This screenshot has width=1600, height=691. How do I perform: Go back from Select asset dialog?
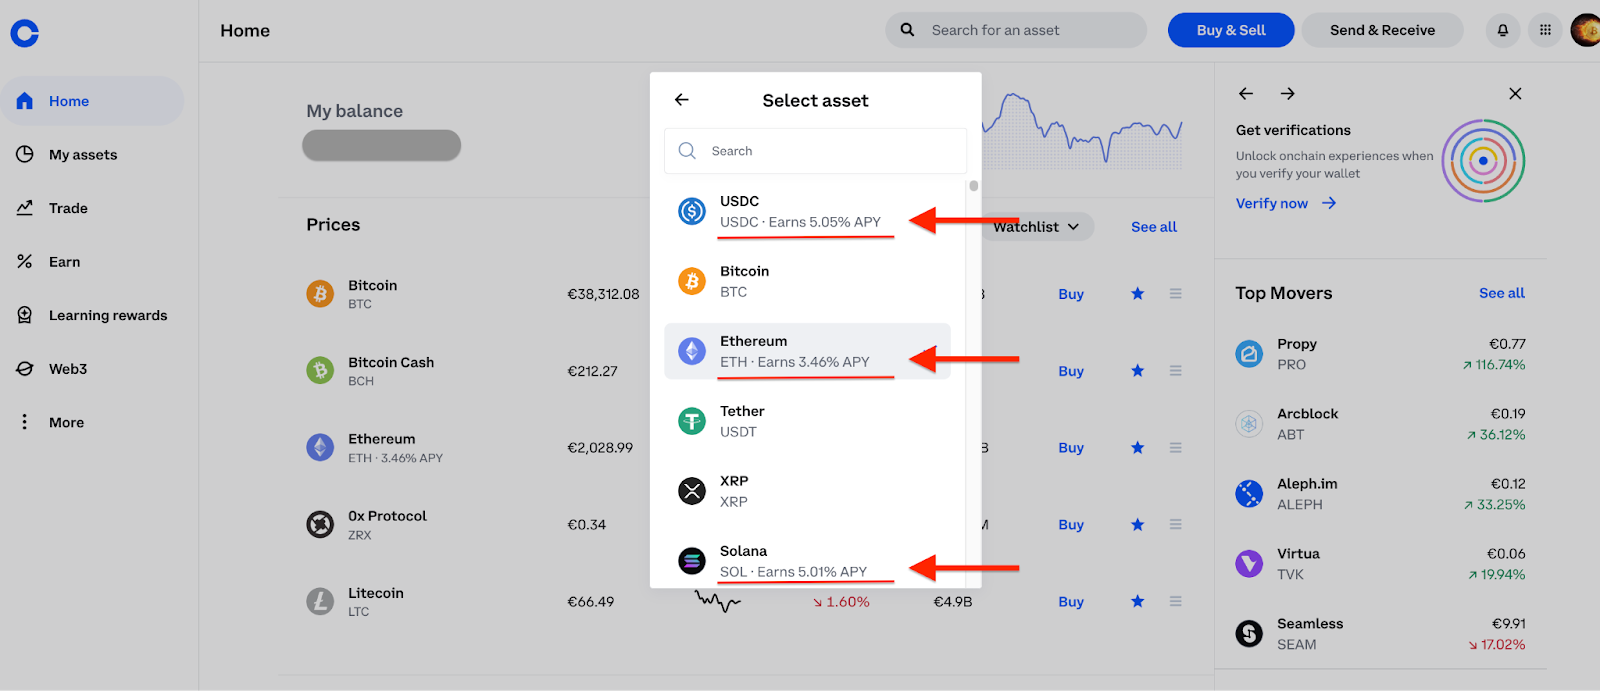click(x=682, y=100)
